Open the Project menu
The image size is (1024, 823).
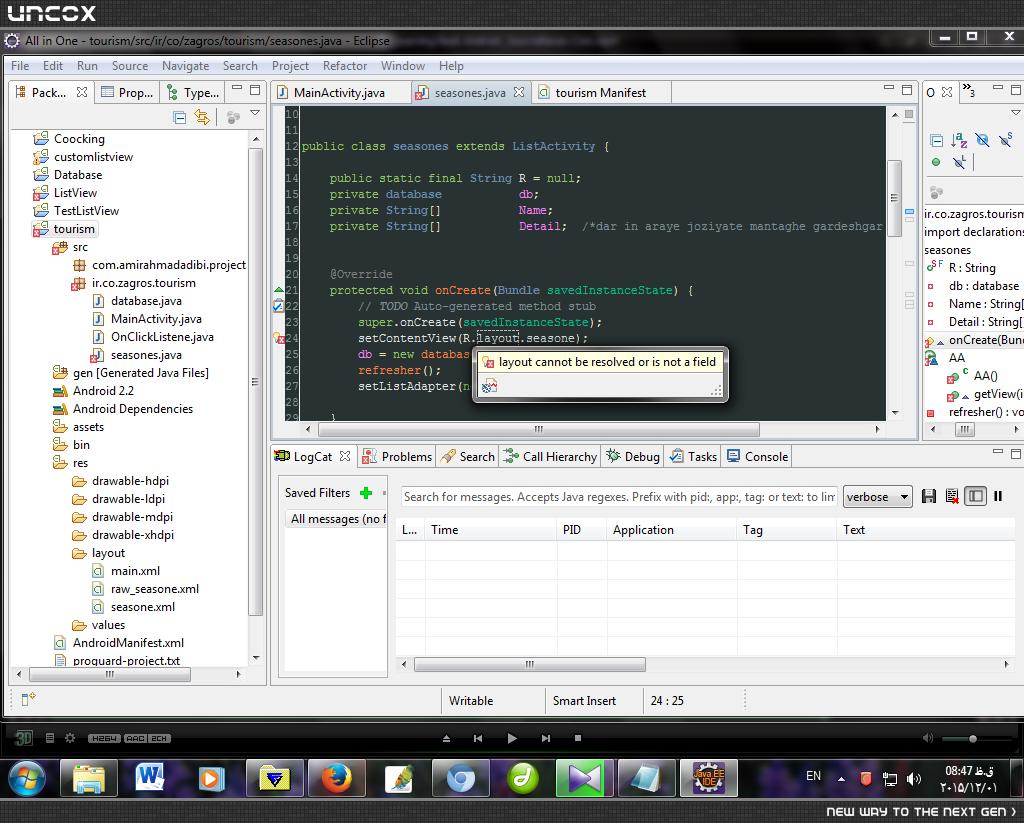290,66
